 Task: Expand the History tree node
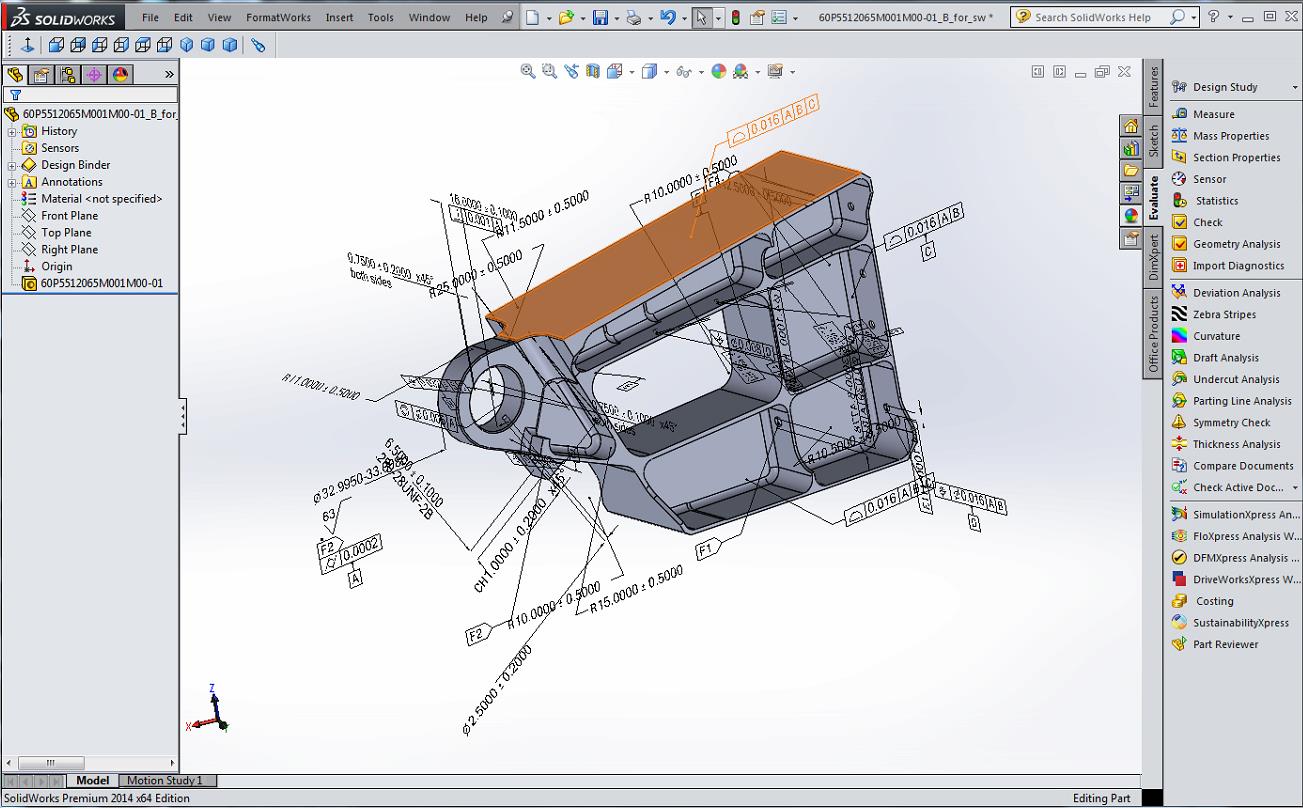pyautogui.click(x=12, y=131)
